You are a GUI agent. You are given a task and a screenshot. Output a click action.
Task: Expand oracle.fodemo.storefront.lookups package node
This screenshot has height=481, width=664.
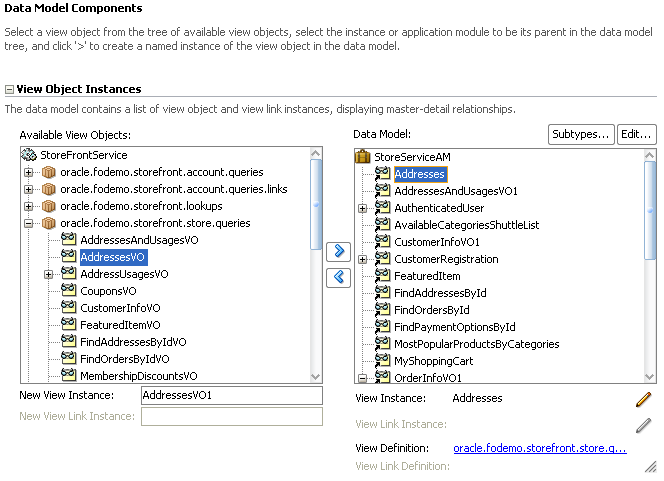[x=28, y=206]
